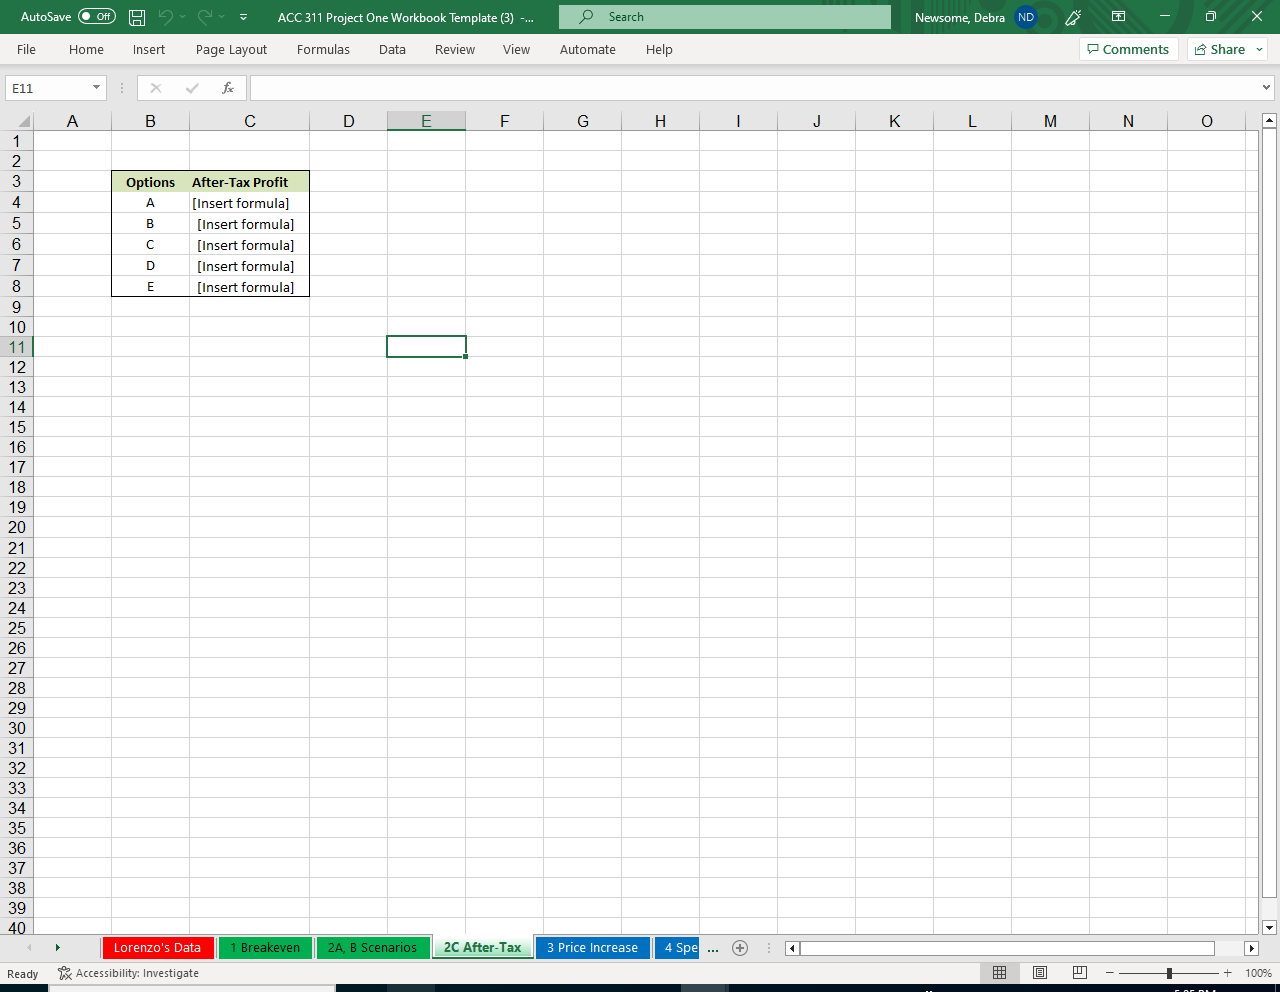
Task: Click the Share button
Action: pyautogui.click(x=1220, y=49)
